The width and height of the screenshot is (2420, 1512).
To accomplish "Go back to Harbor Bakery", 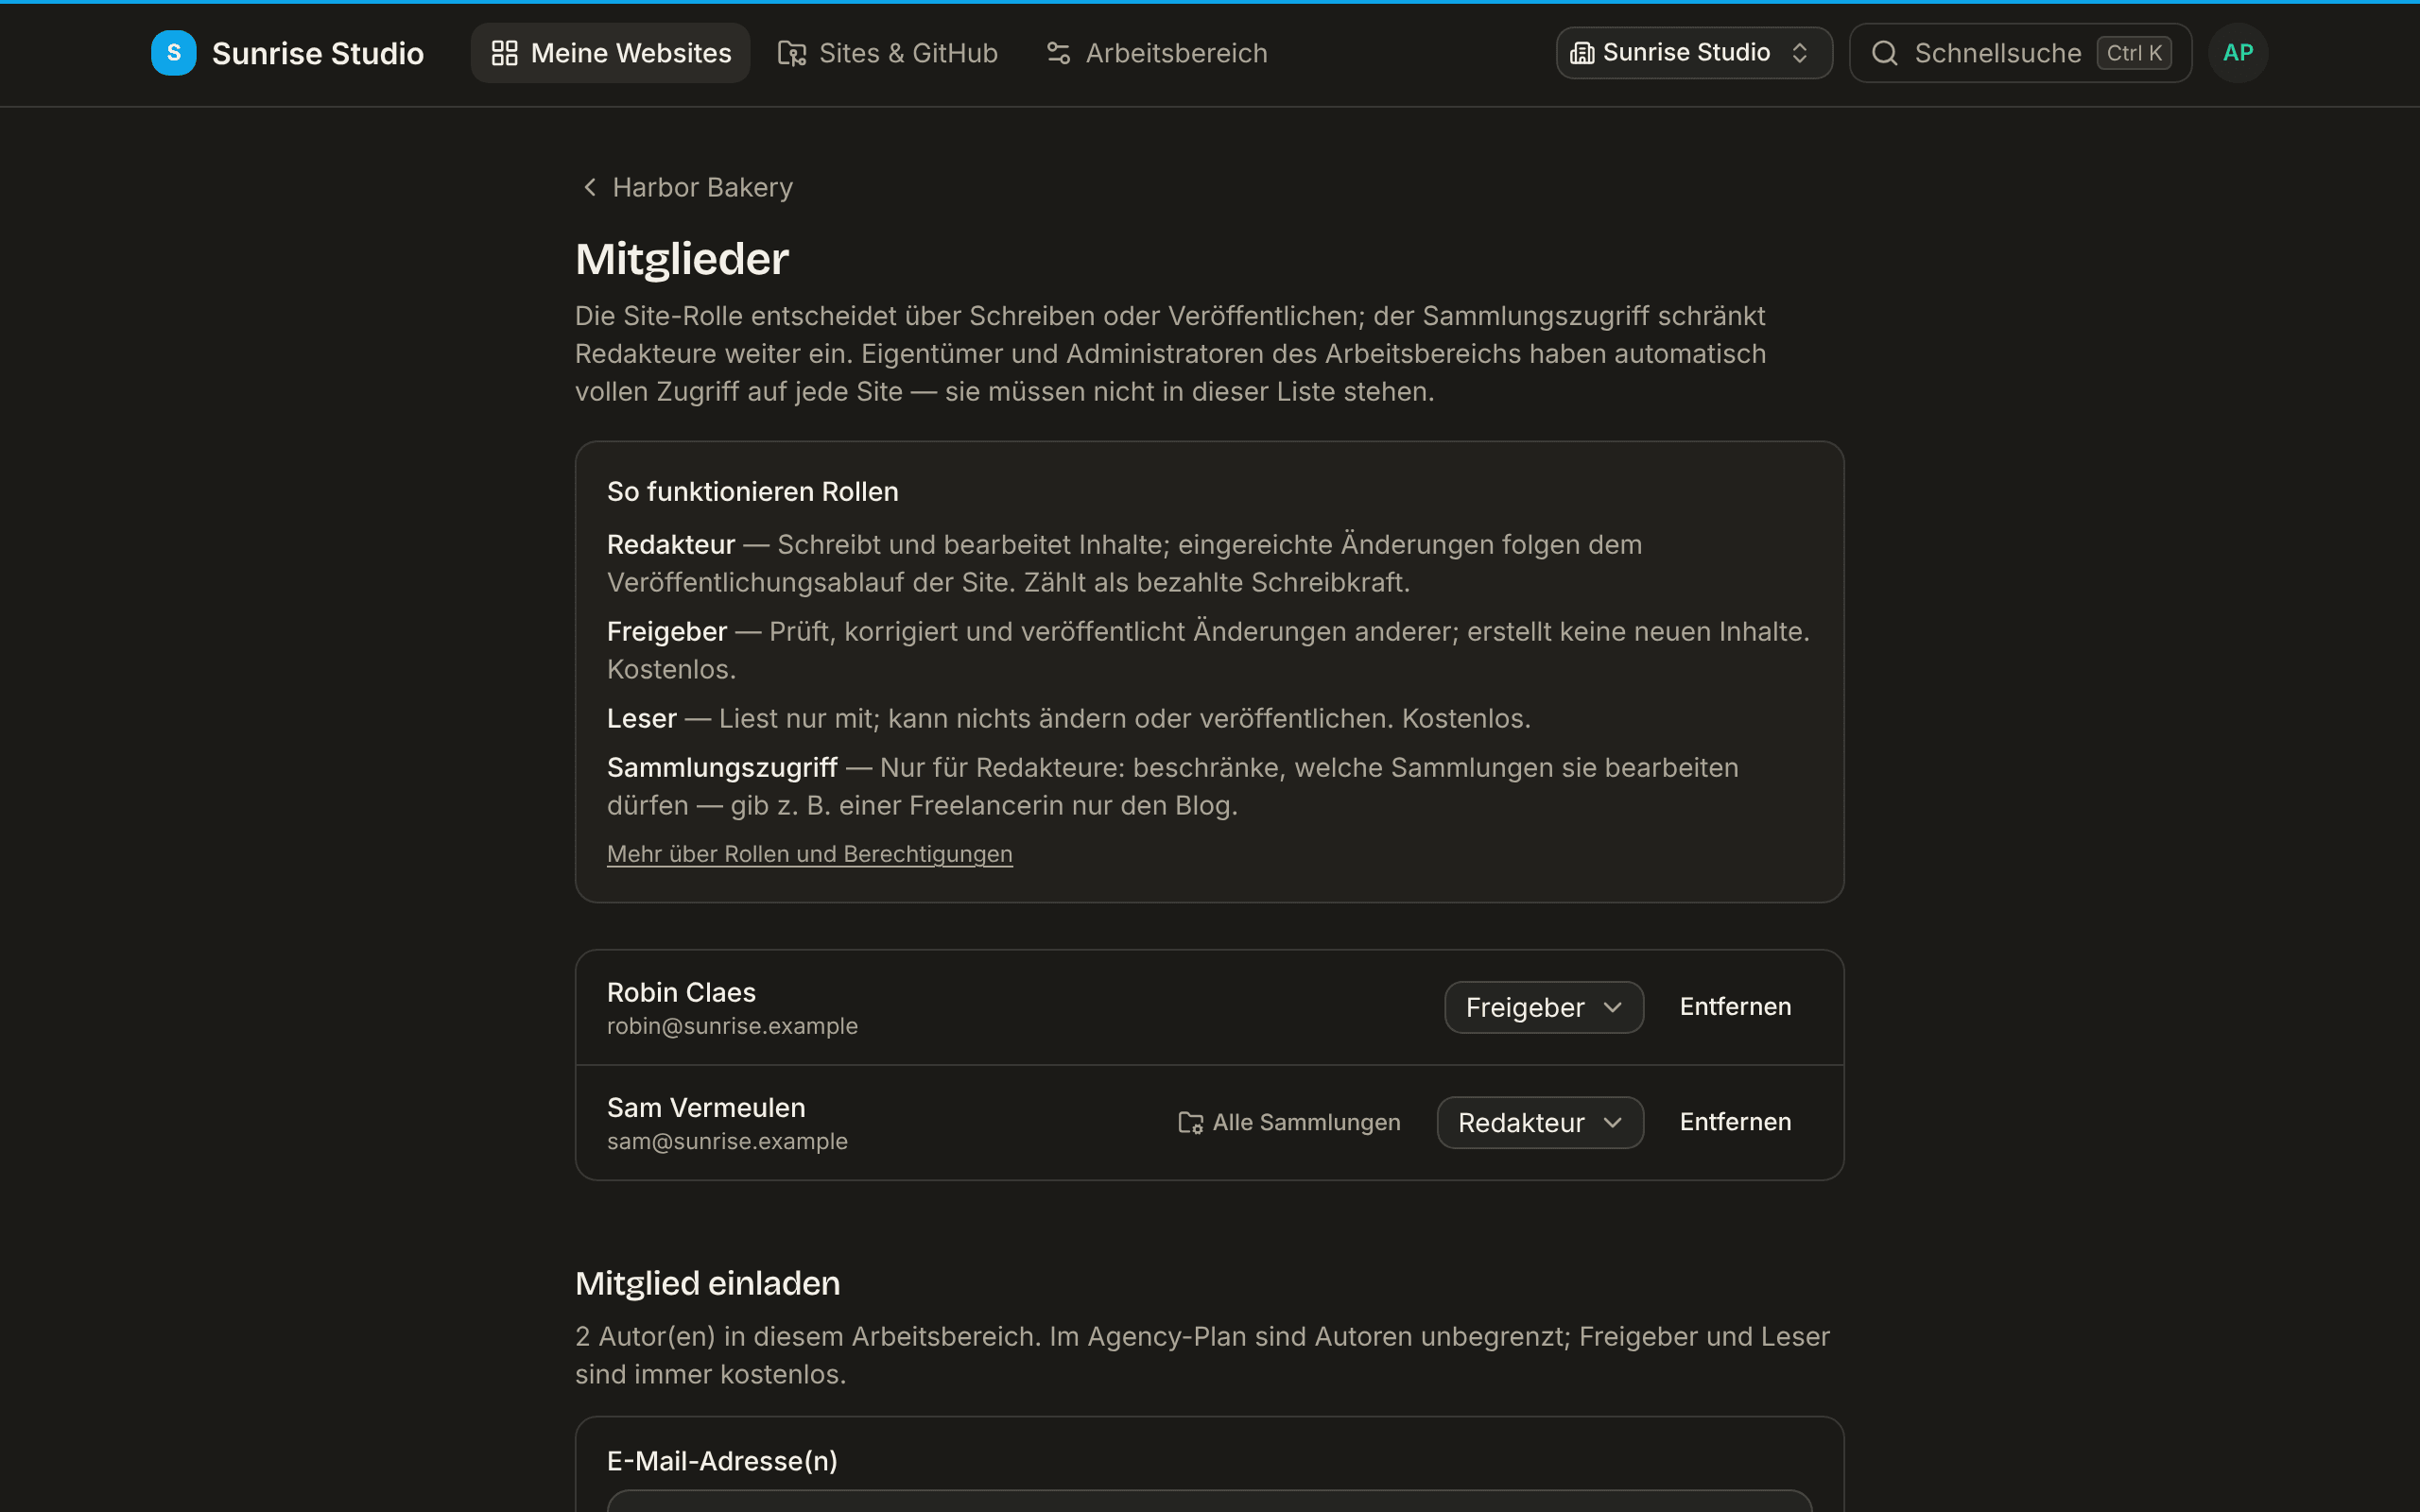I will click(x=687, y=187).
